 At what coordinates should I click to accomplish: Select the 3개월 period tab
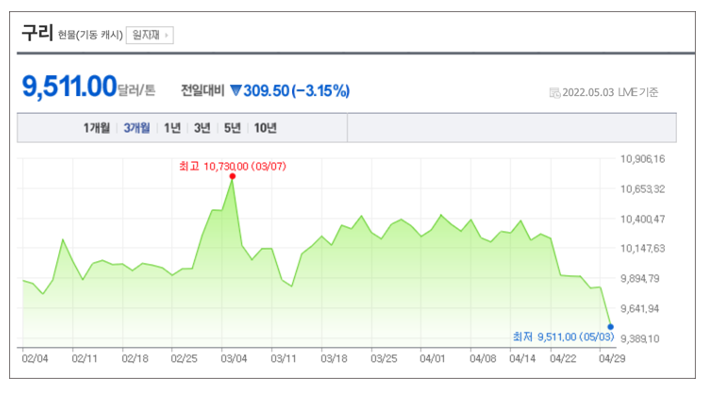tap(137, 128)
